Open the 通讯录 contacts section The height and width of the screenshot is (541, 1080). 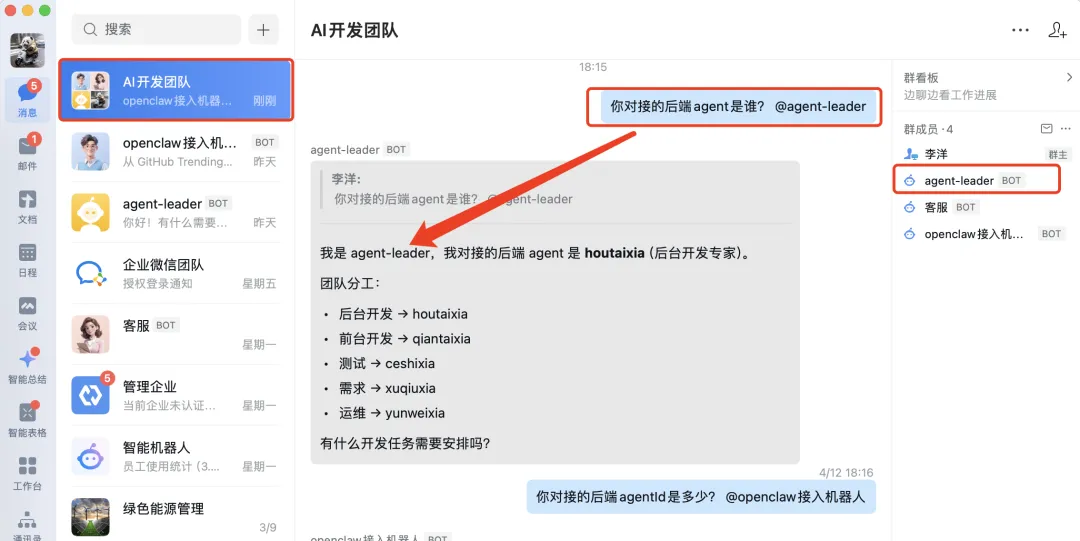(x=28, y=525)
